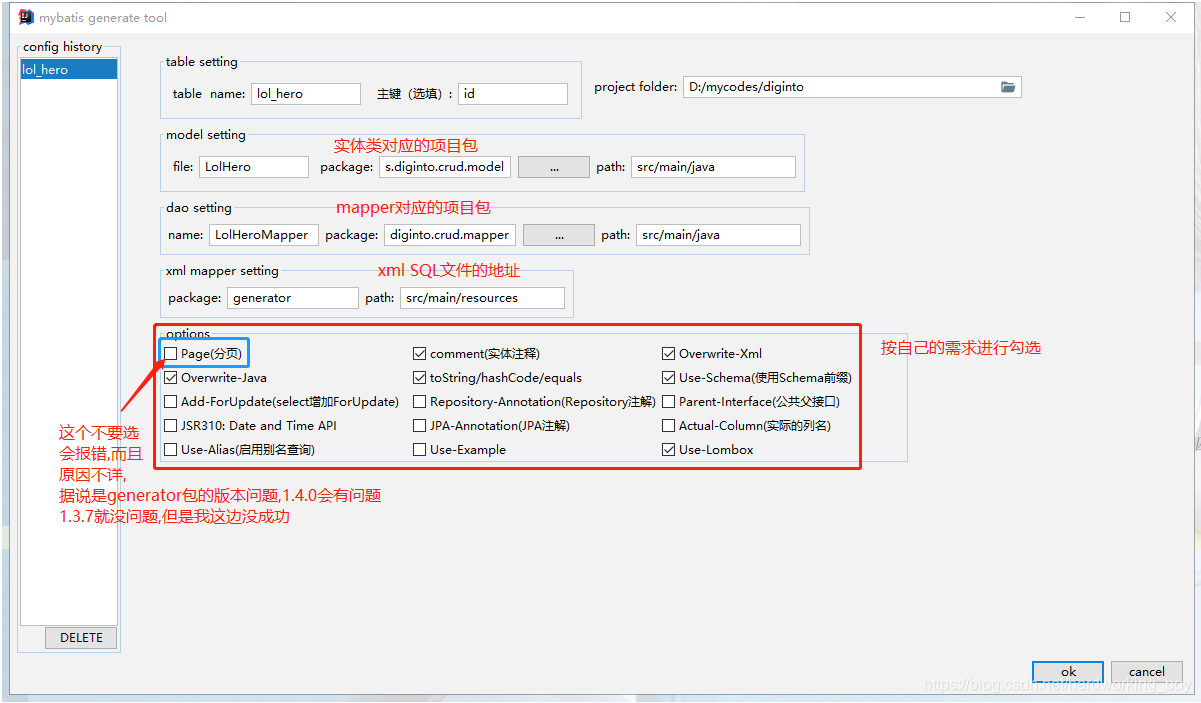The height and width of the screenshot is (703, 1201).
Task: Enable Repository-Annotation checkbox
Action: pyautogui.click(x=420, y=402)
